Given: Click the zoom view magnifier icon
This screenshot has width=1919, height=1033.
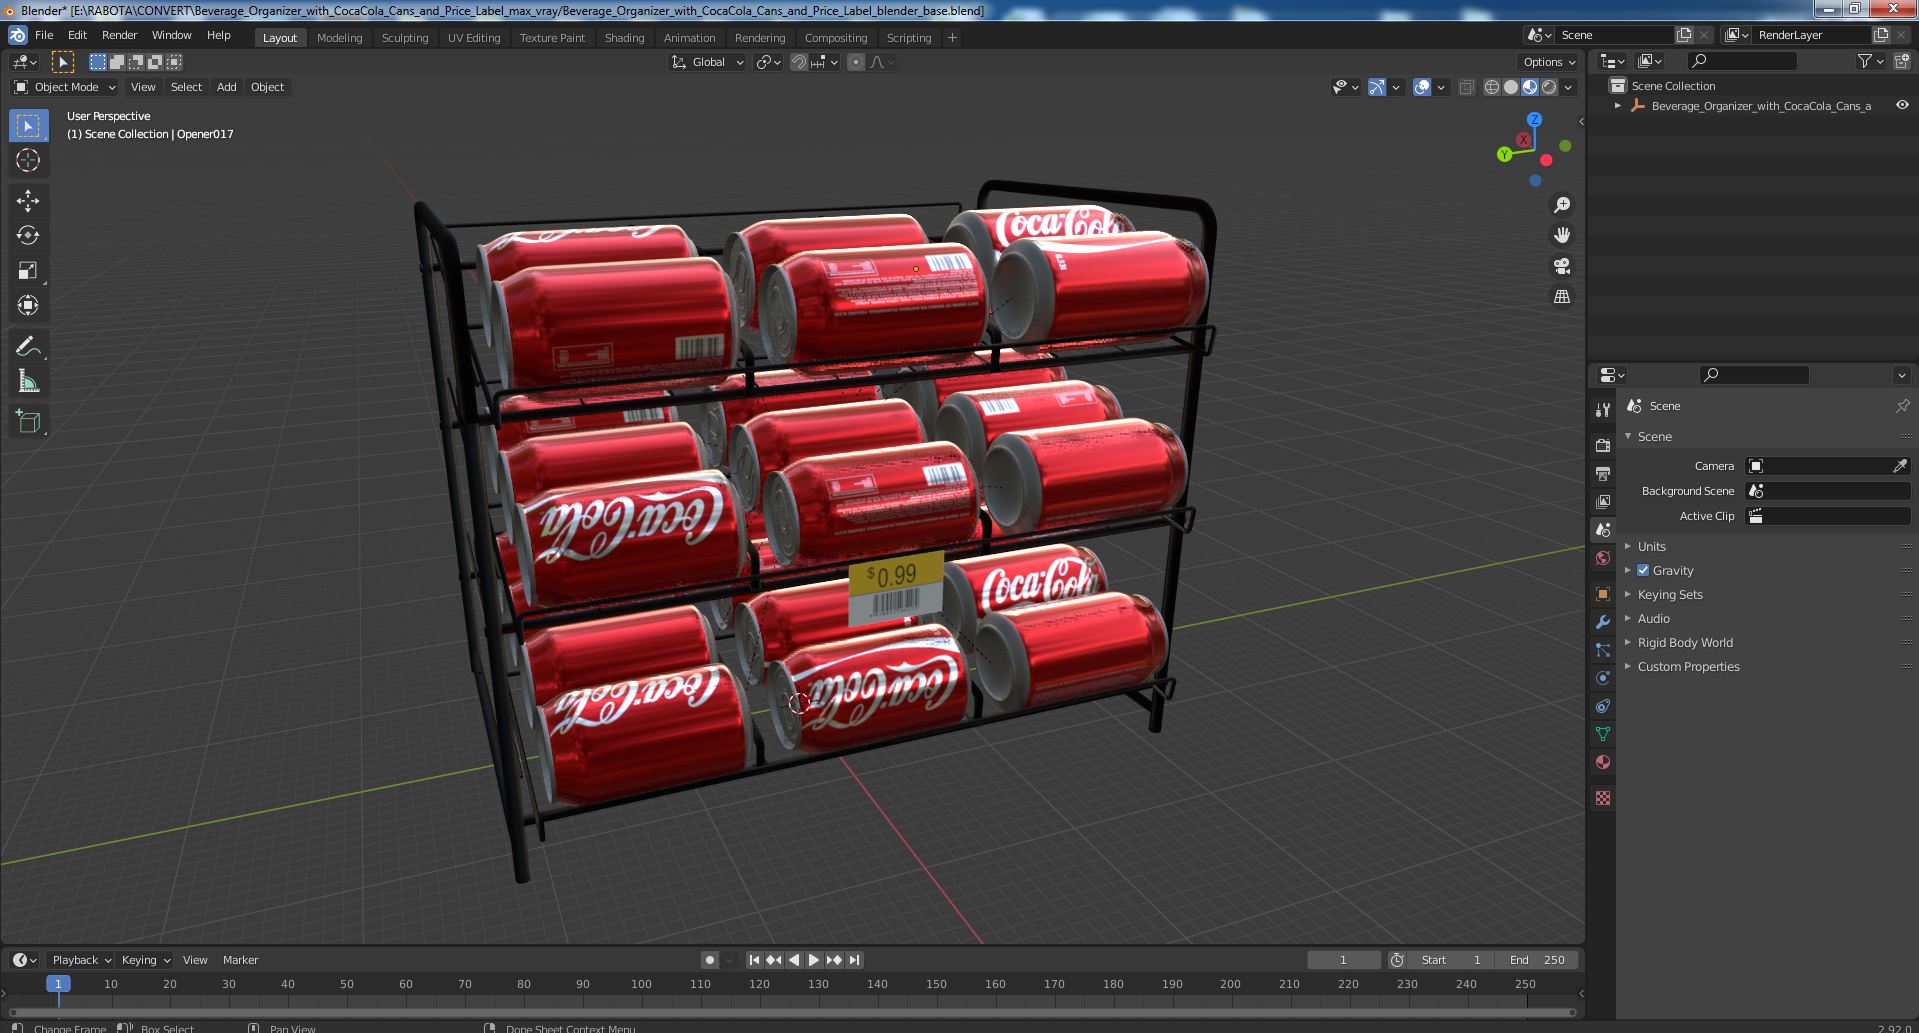Looking at the screenshot, I should pos(1561,205).
